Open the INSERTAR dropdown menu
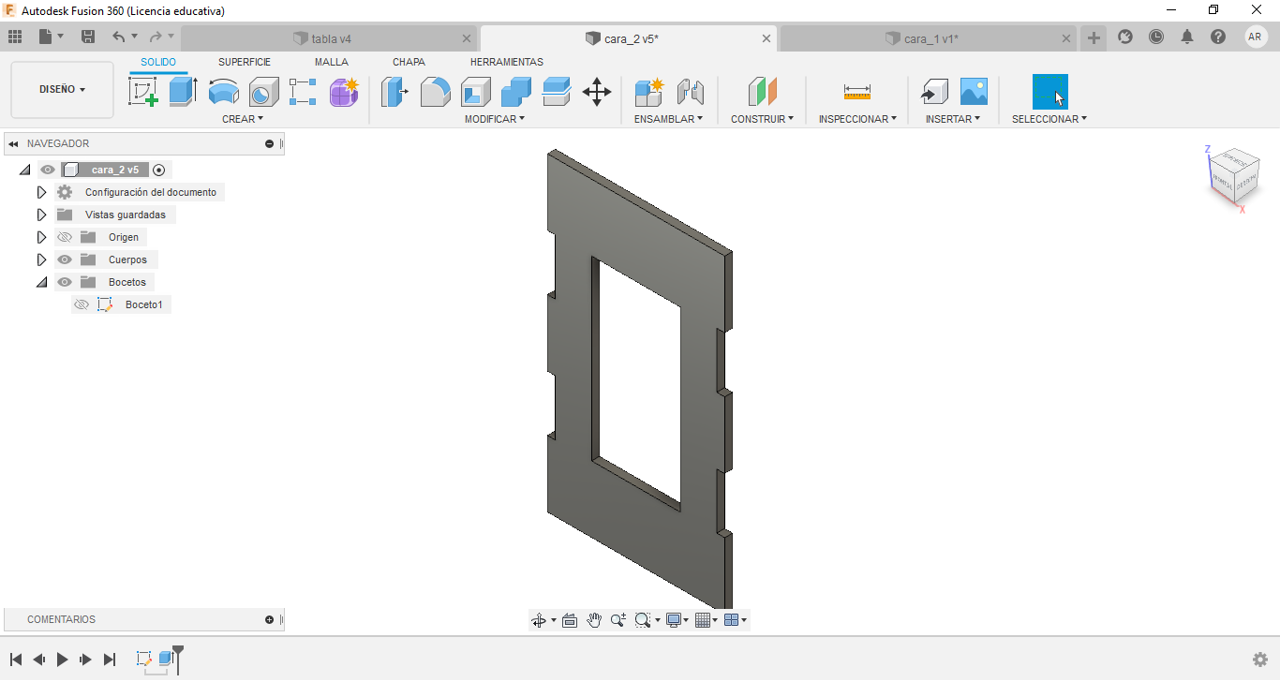Image resolution: width=1280 pixels, height=680 pixels. pyautogui.click(x=953, y=119)
